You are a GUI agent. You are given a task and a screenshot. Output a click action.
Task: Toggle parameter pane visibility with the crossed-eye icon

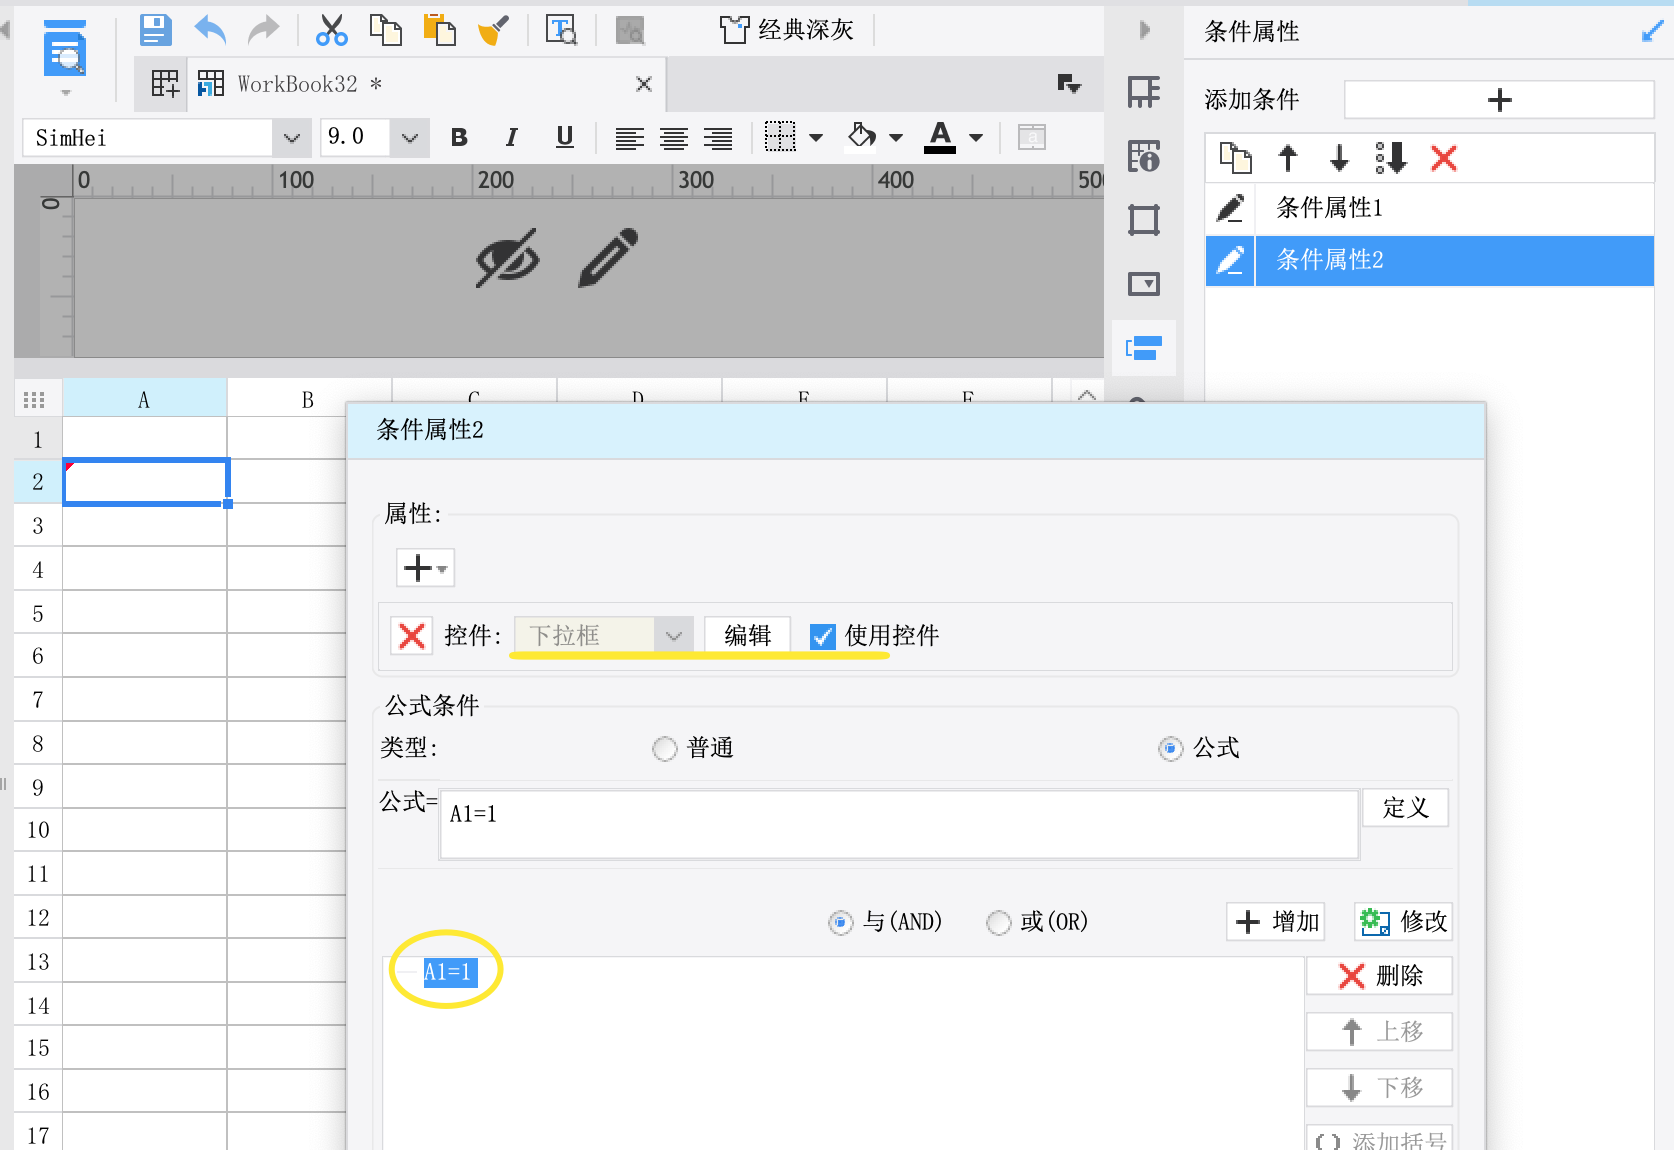tap(507, 258)
